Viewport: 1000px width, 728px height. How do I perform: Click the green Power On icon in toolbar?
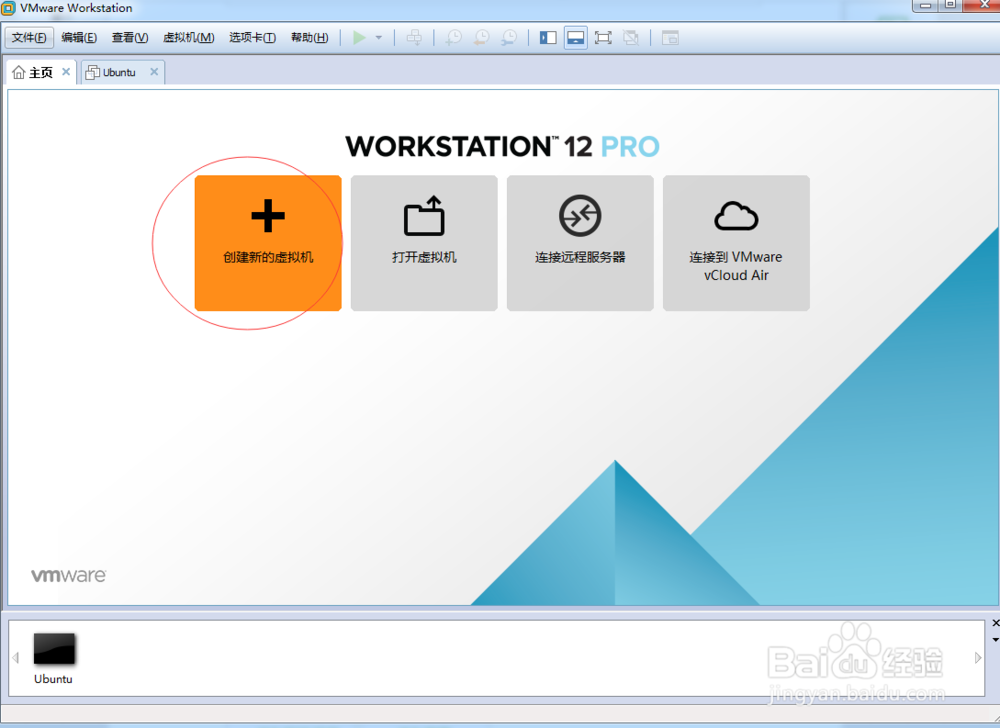(358, 37)
